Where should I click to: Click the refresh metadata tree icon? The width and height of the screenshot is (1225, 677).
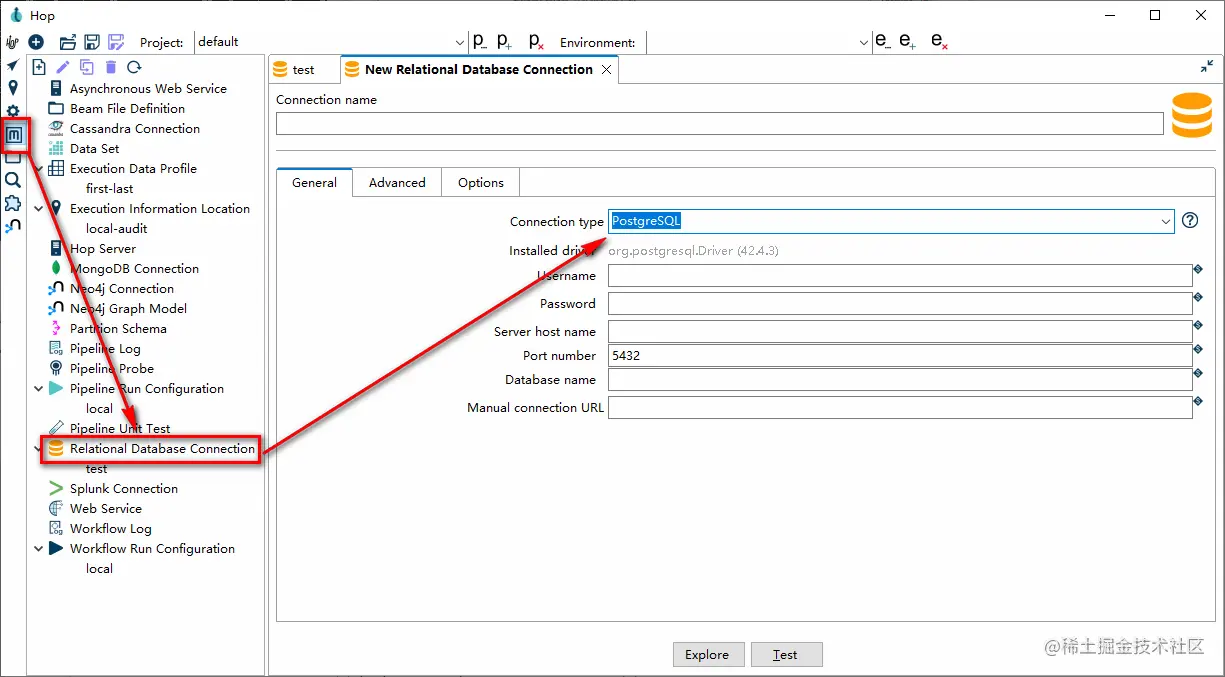[x=134, y=67]
